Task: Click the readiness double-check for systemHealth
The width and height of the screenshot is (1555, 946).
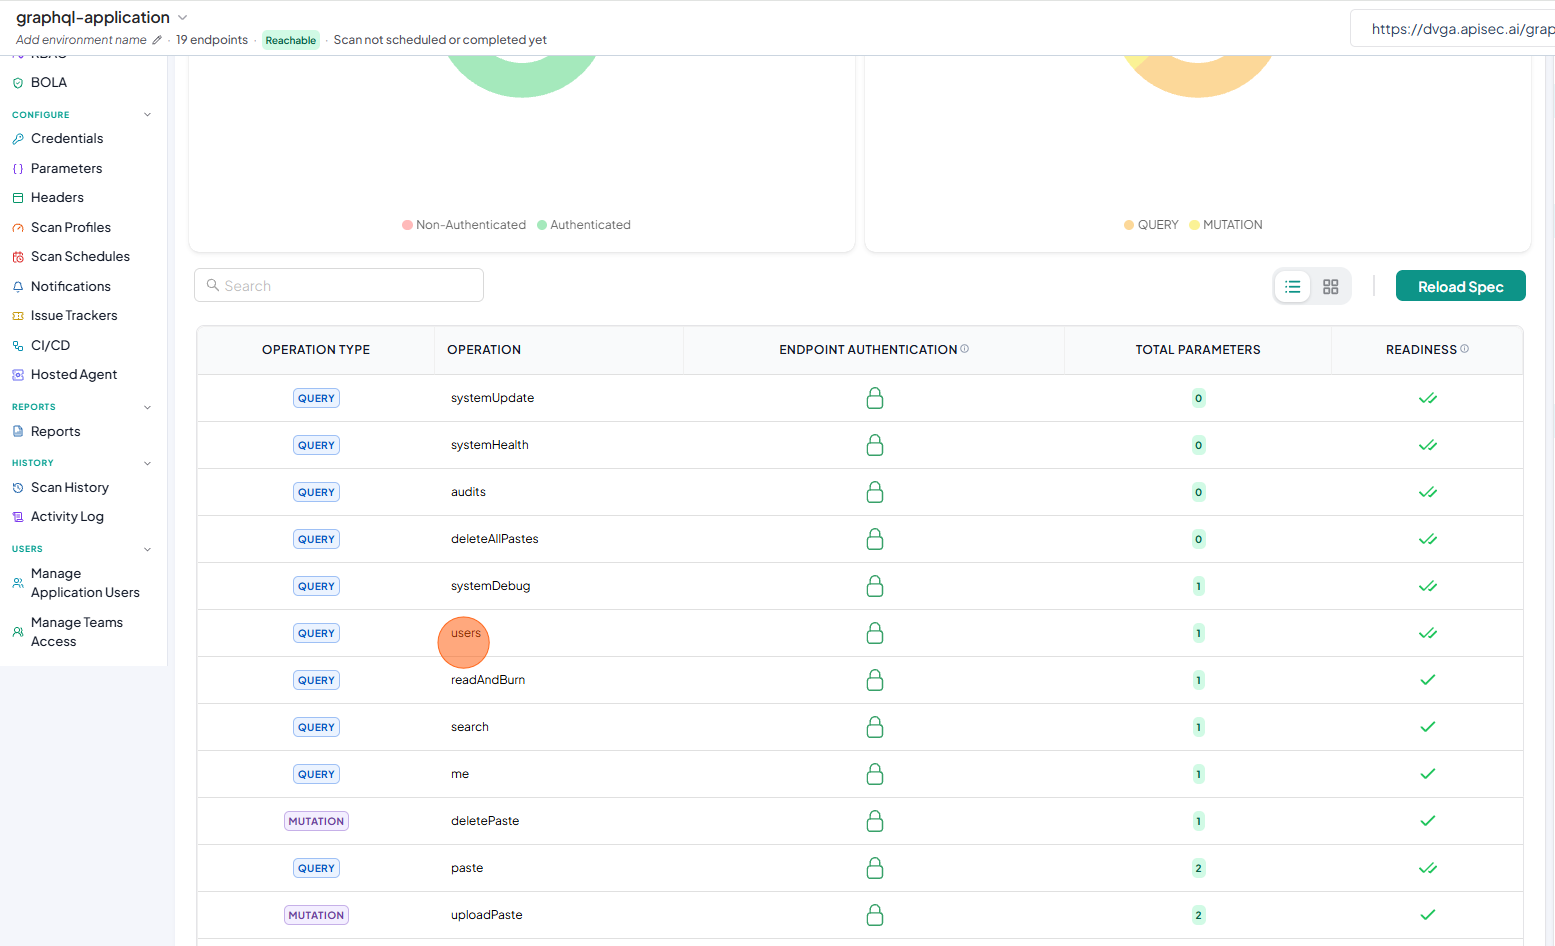Action: 1428,445
